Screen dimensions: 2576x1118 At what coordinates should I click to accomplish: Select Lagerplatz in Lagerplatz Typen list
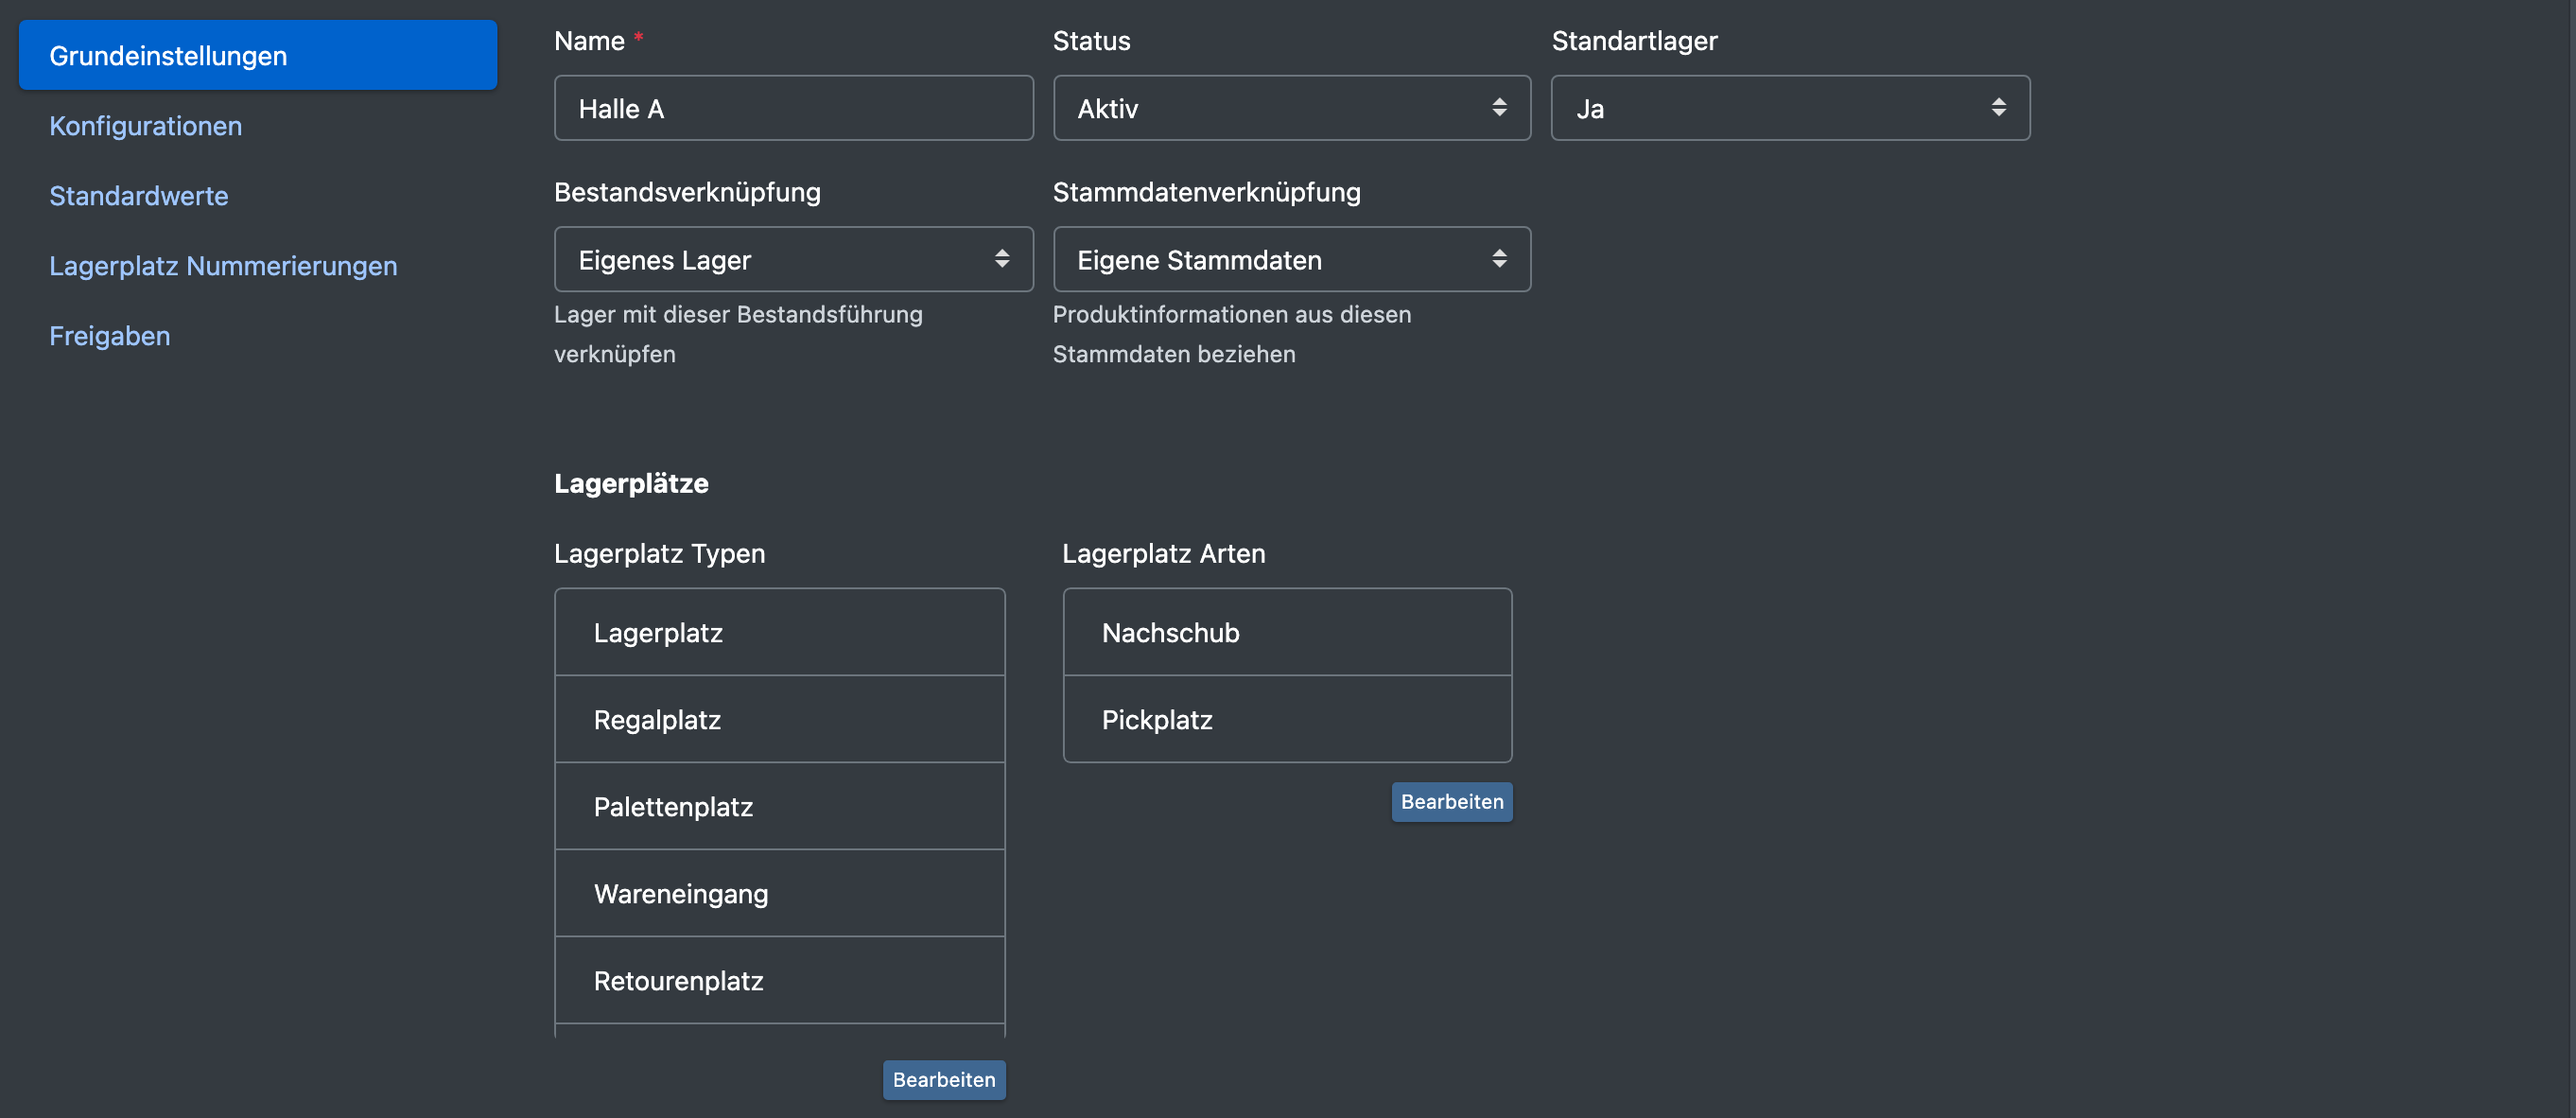(780, 632)
